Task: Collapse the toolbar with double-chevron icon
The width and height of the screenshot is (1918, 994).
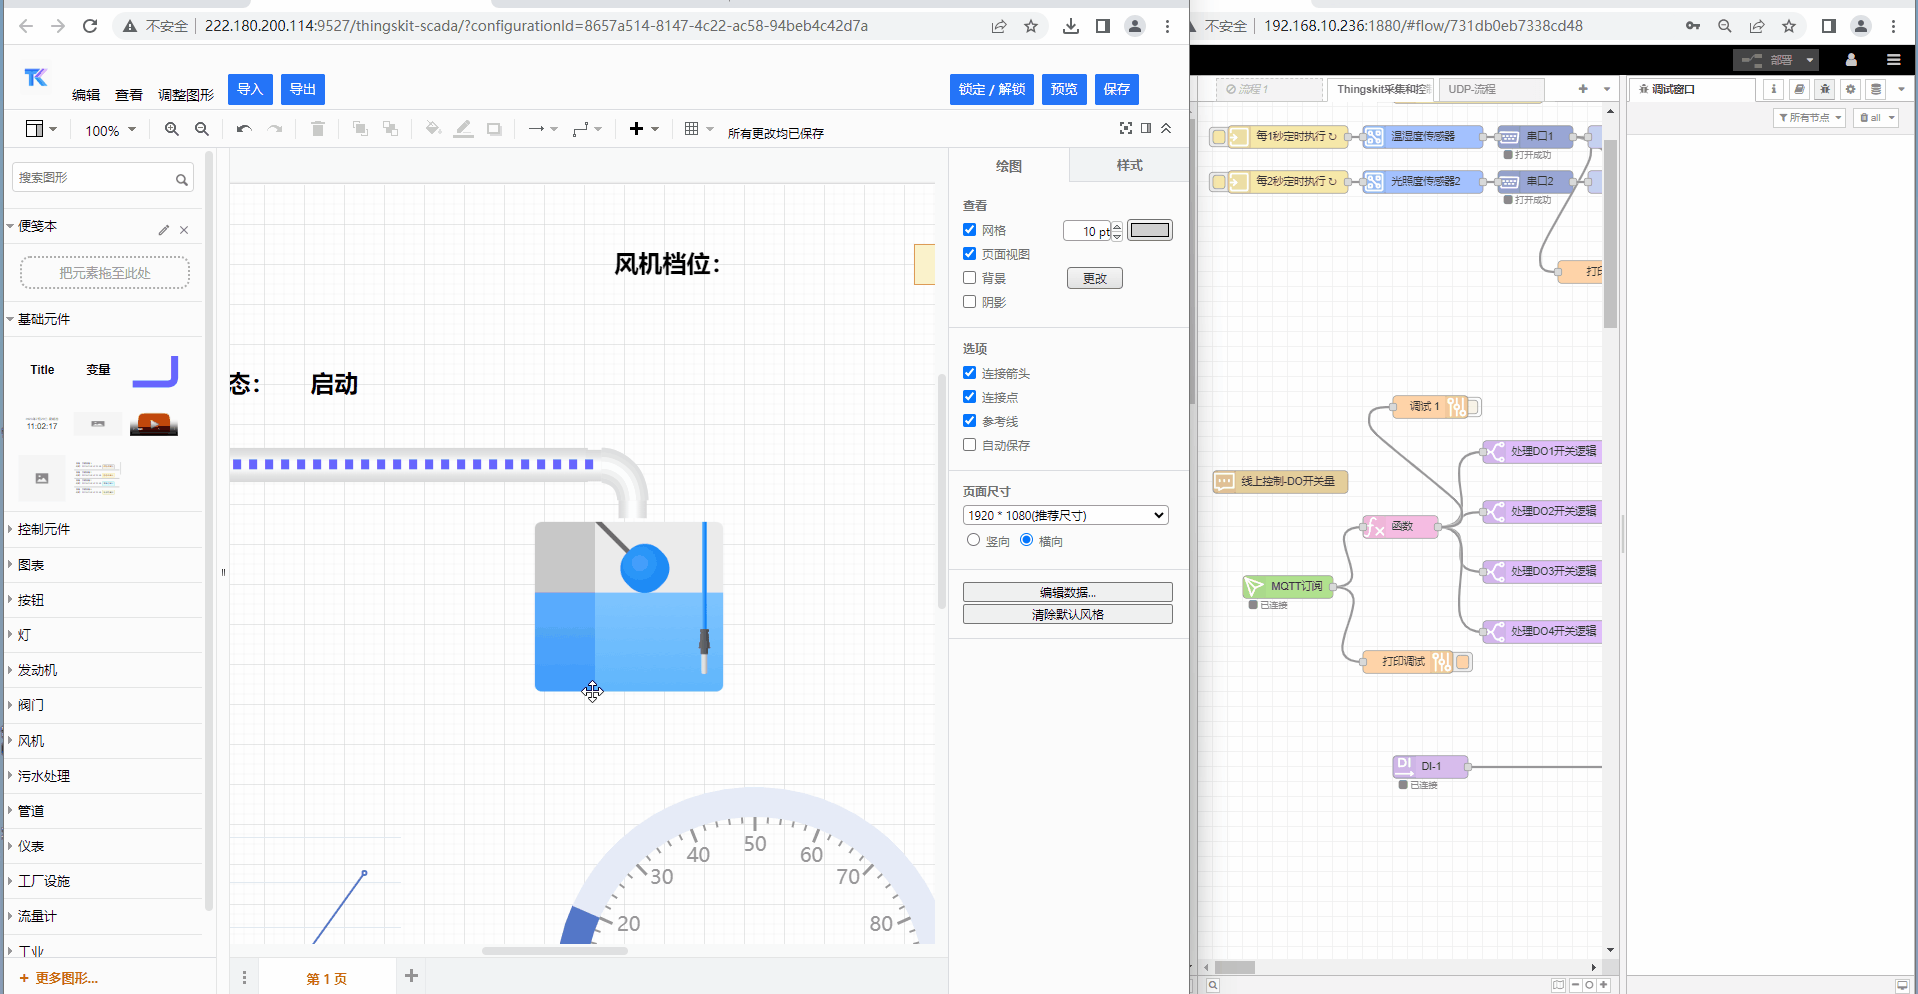Action: pyautogui.click(x=1166, y=128)
